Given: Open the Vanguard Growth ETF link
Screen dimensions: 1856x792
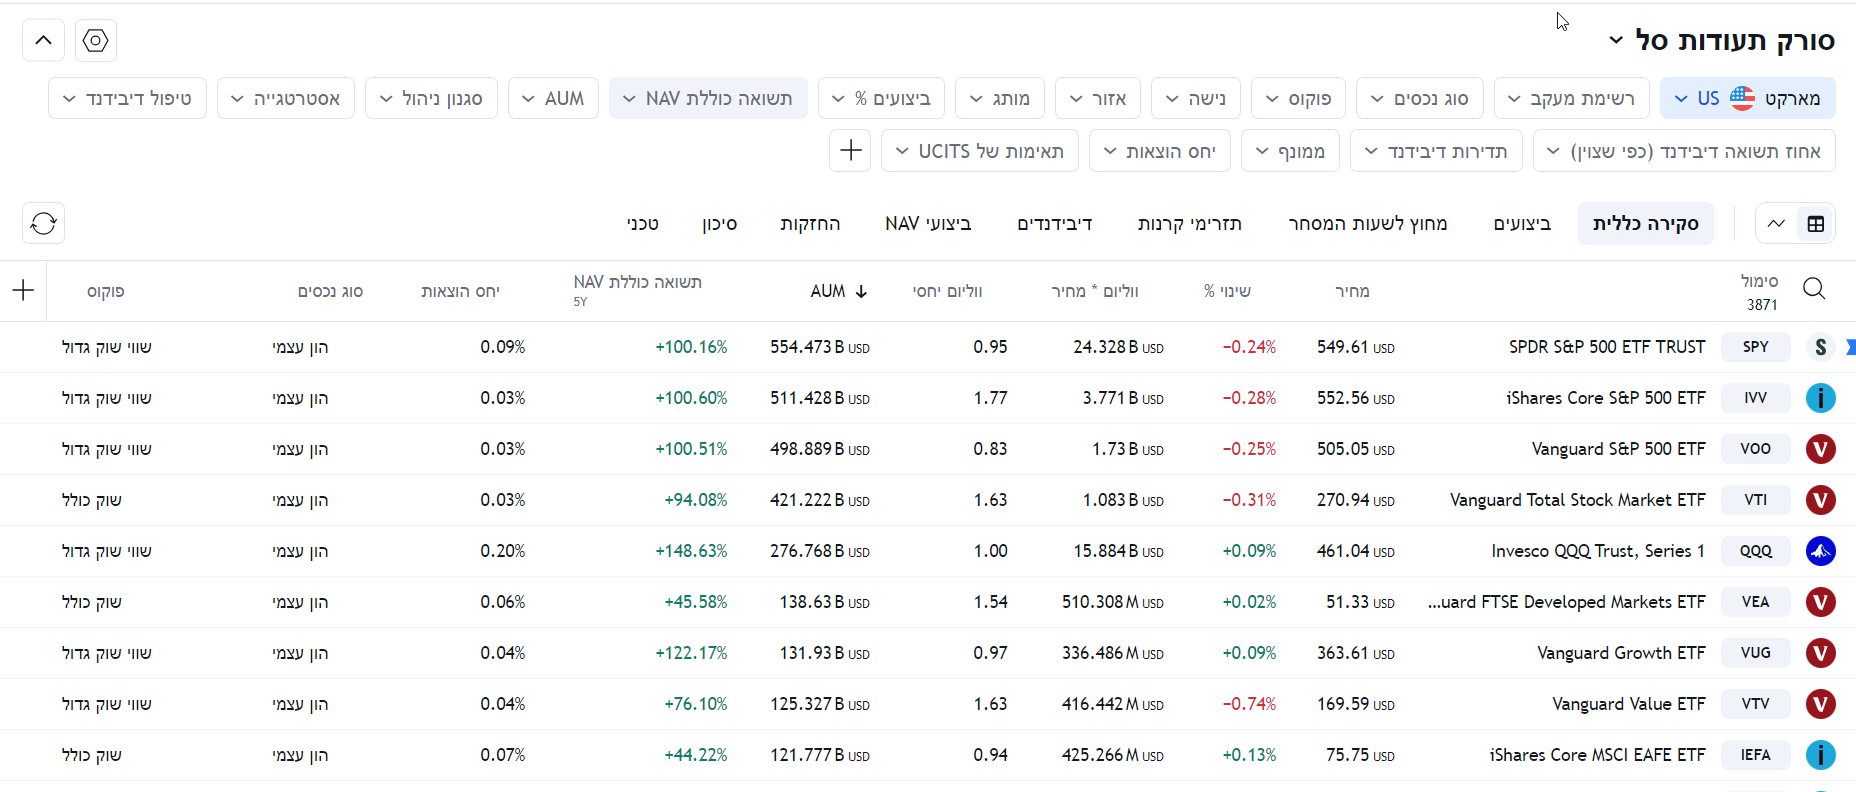Looking at the screenshot, I should point(1621,653).
